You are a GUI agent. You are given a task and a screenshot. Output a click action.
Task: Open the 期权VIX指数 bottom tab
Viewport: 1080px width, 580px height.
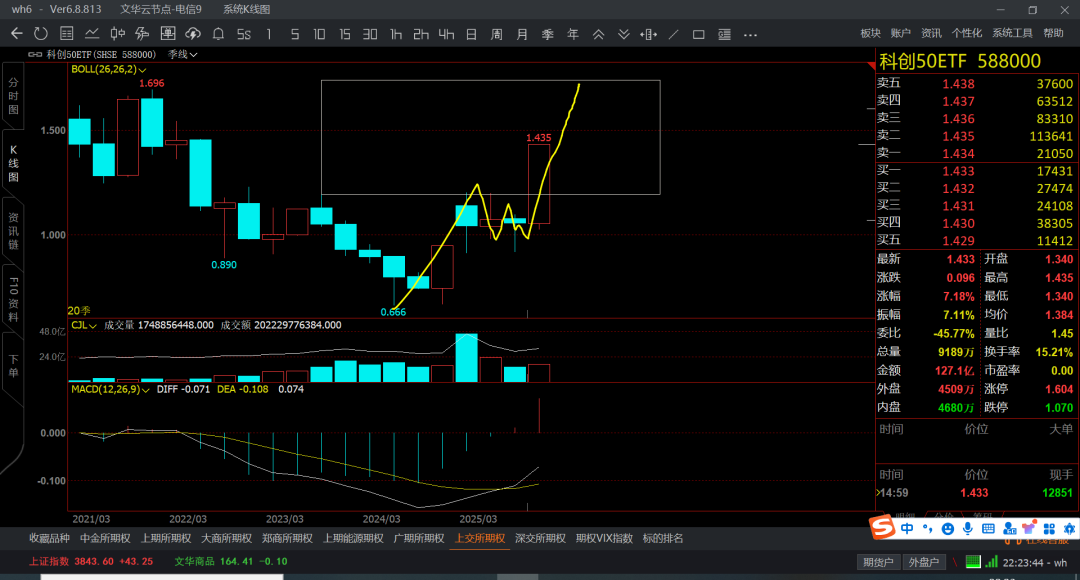[604, 538]
